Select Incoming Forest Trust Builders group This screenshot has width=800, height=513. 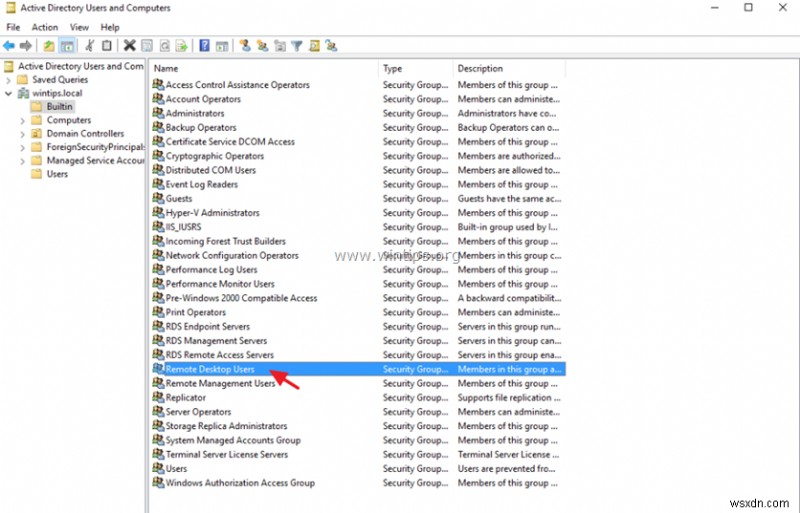pyautogui.click(x=226, y=241)
